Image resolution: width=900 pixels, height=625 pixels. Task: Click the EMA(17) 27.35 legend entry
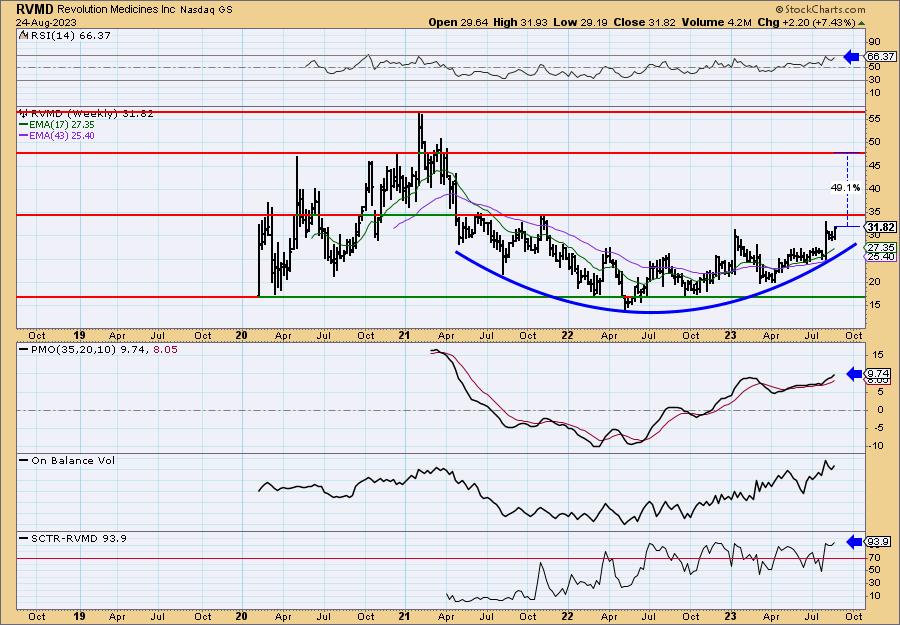click(57, 125)
